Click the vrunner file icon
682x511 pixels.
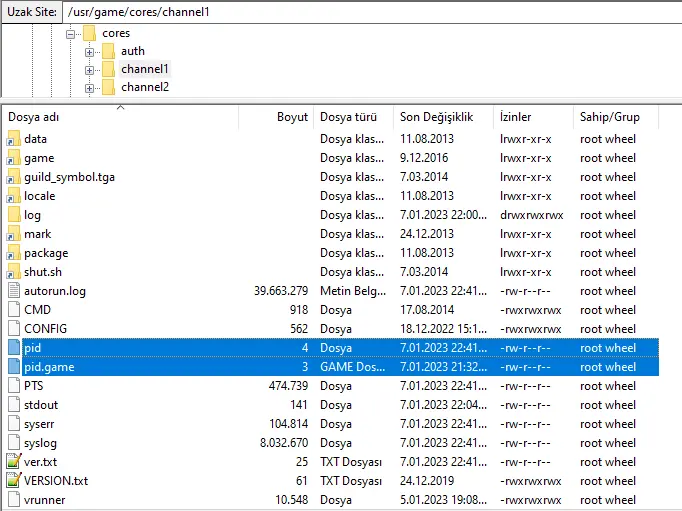(13, 500)
